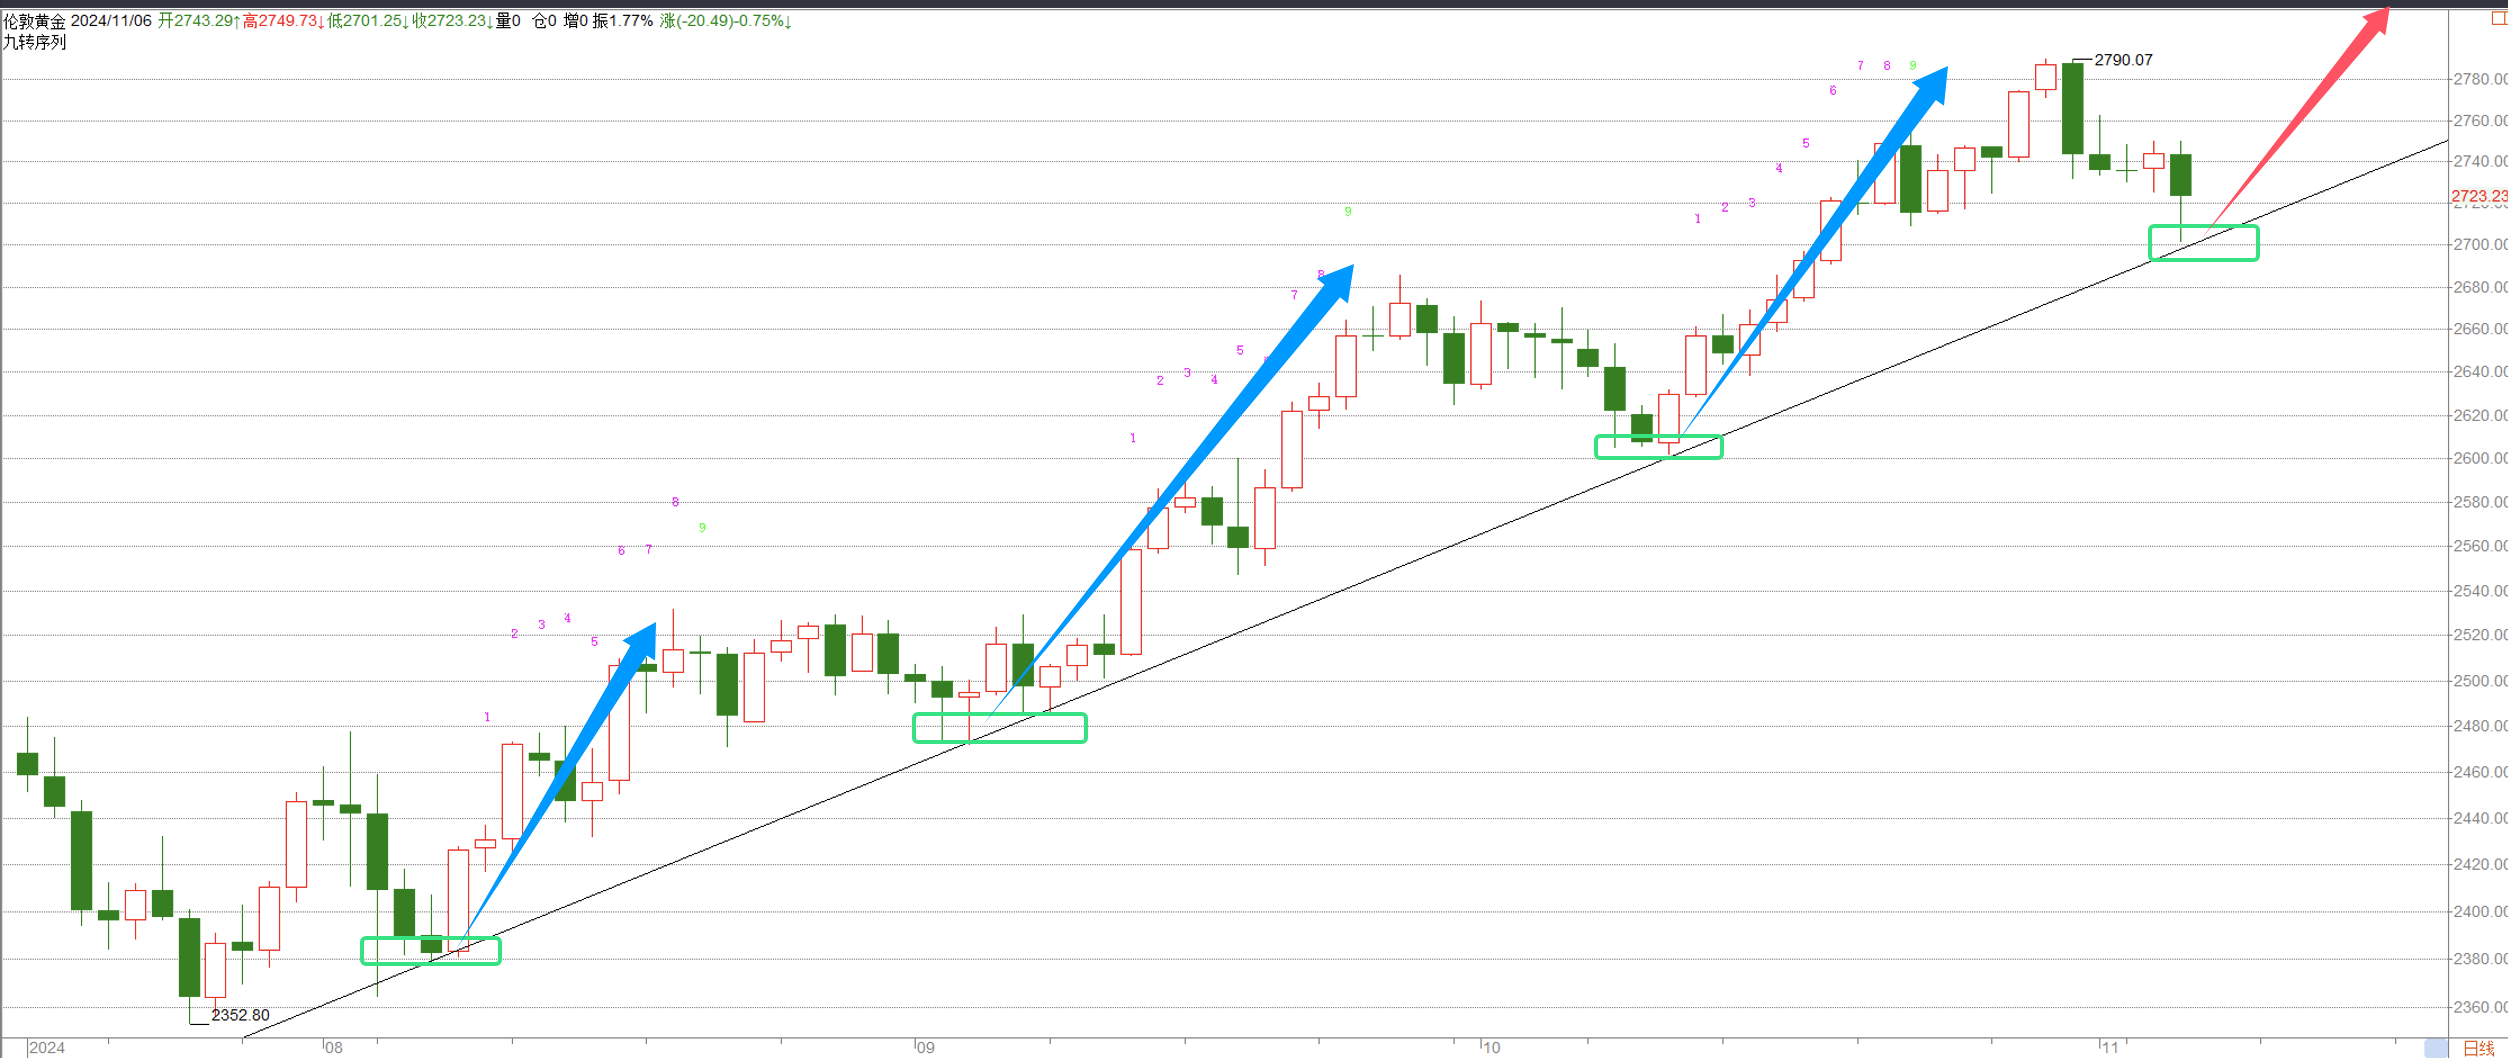Screen dimensions: 2508x1058
Task: Click the amplitude value 振1.77%
Action: (x=622, y=21)
